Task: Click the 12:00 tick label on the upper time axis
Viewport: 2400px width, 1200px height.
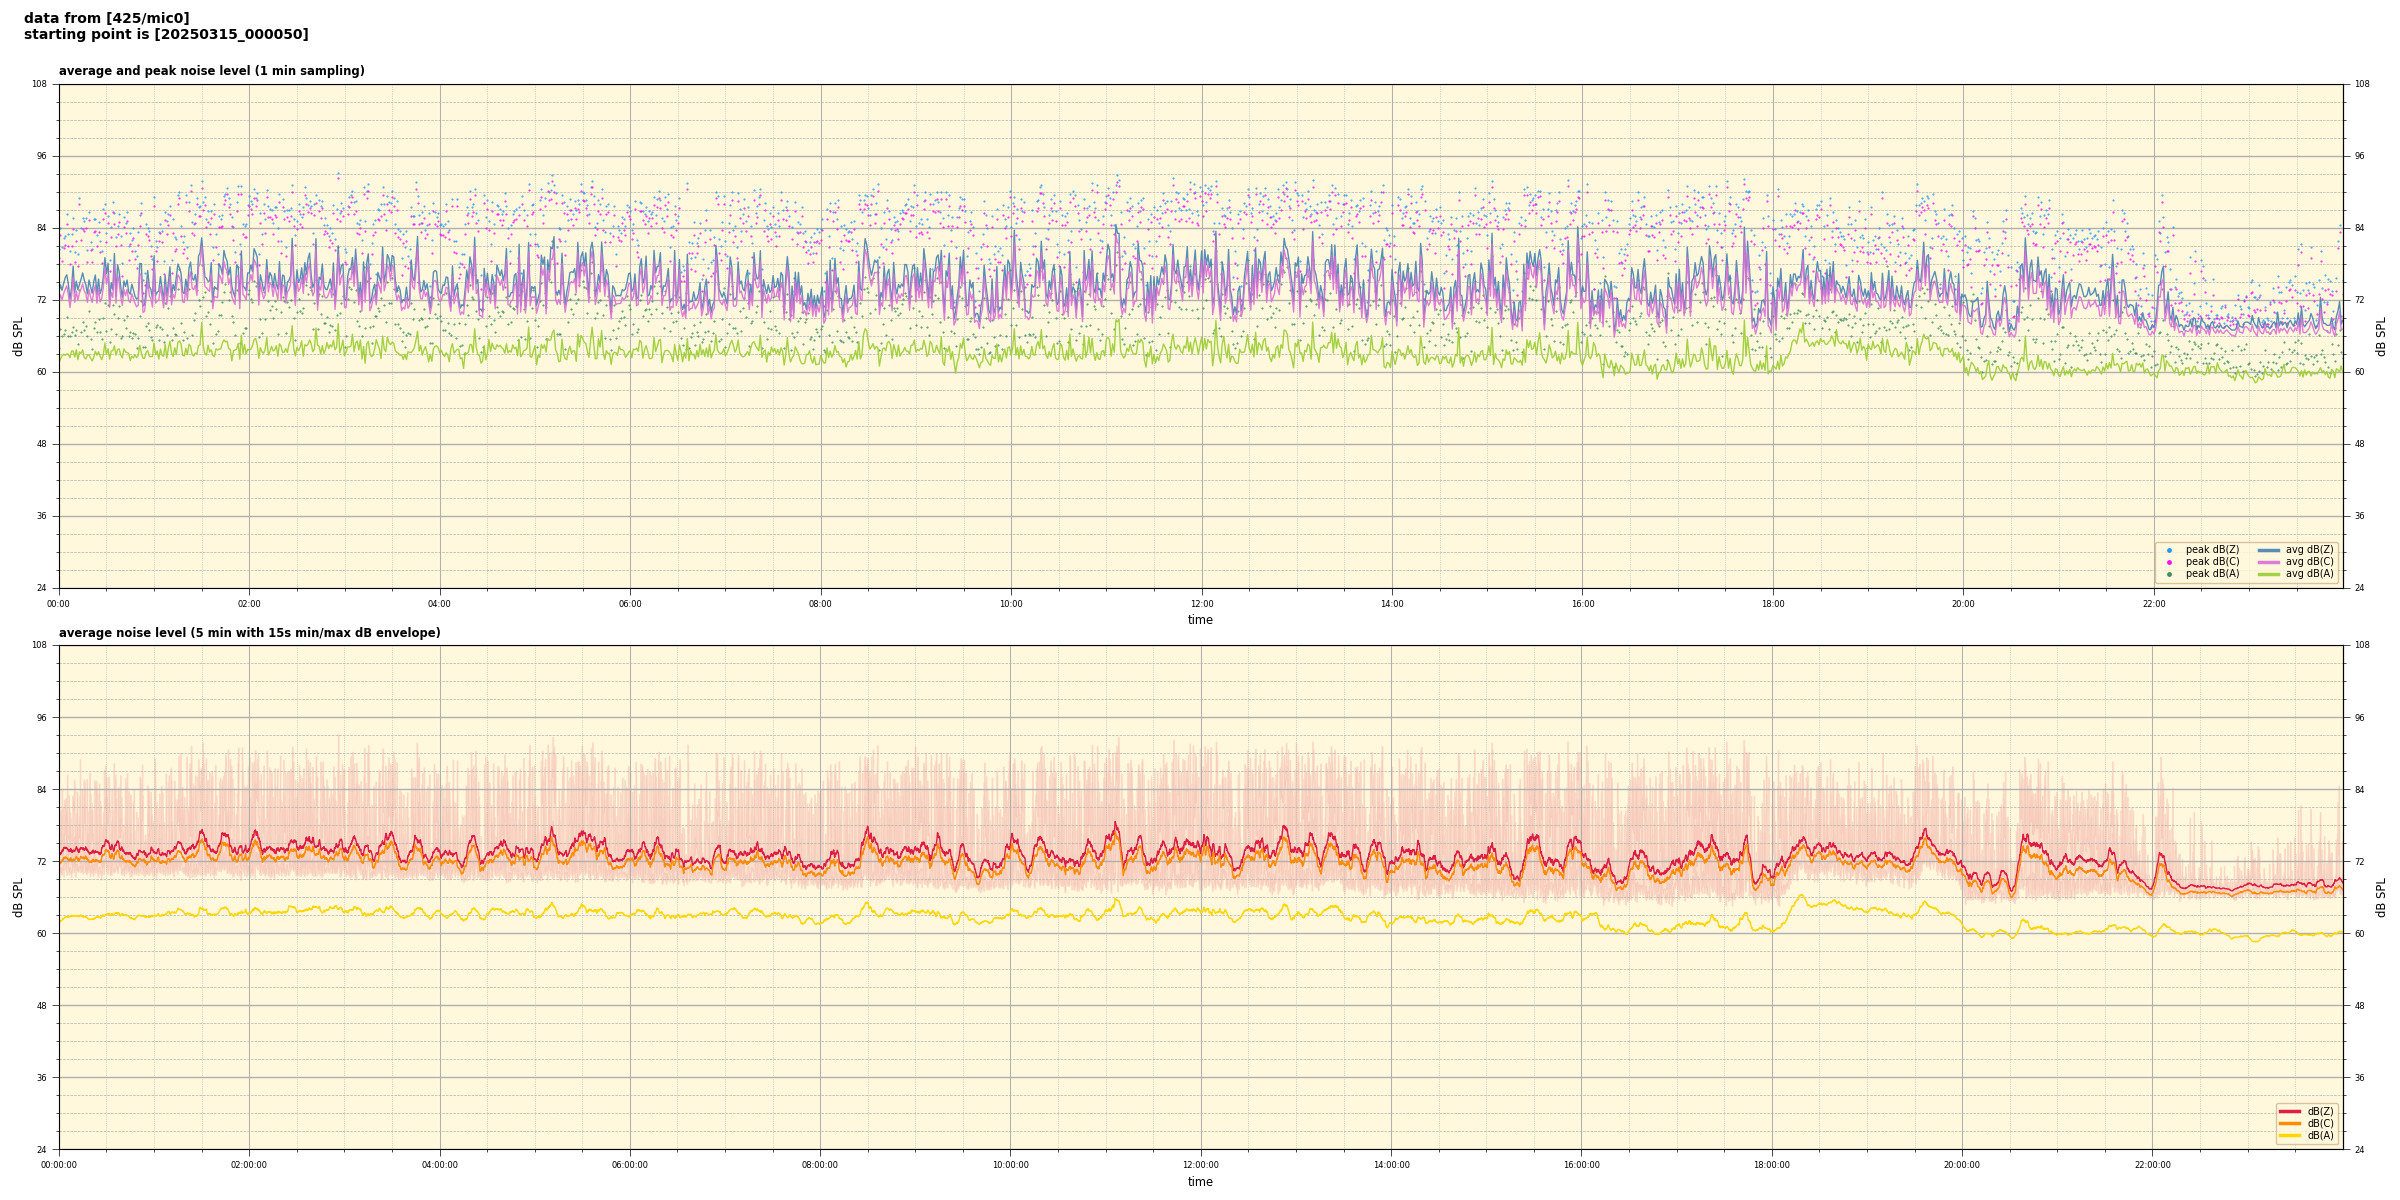Action: pyautogui.click(x=1201, y=604)
